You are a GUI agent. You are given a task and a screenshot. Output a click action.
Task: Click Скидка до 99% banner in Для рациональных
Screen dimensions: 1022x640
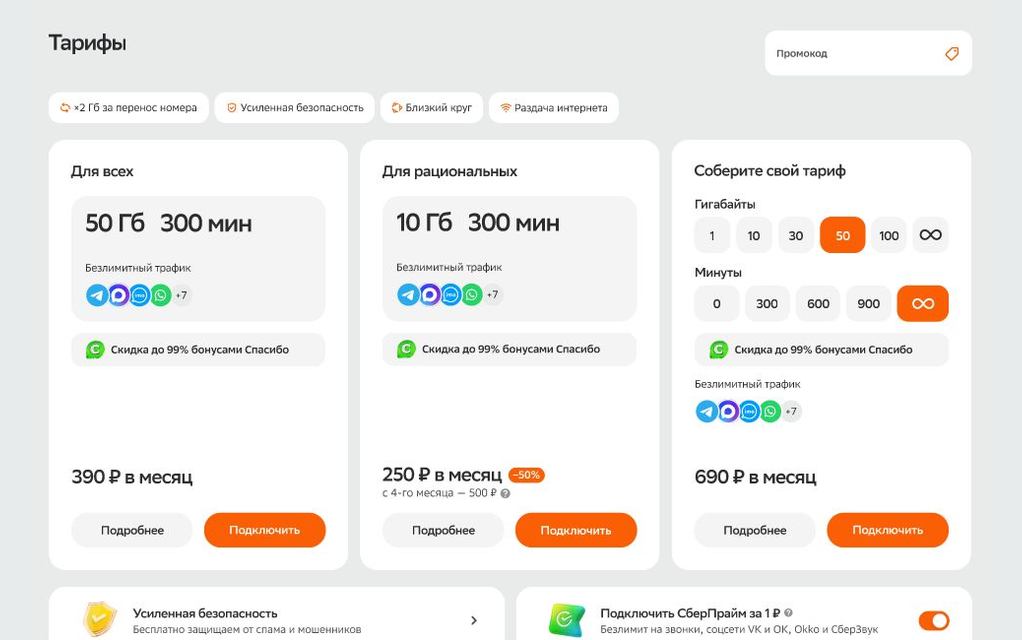click(509, 349)
